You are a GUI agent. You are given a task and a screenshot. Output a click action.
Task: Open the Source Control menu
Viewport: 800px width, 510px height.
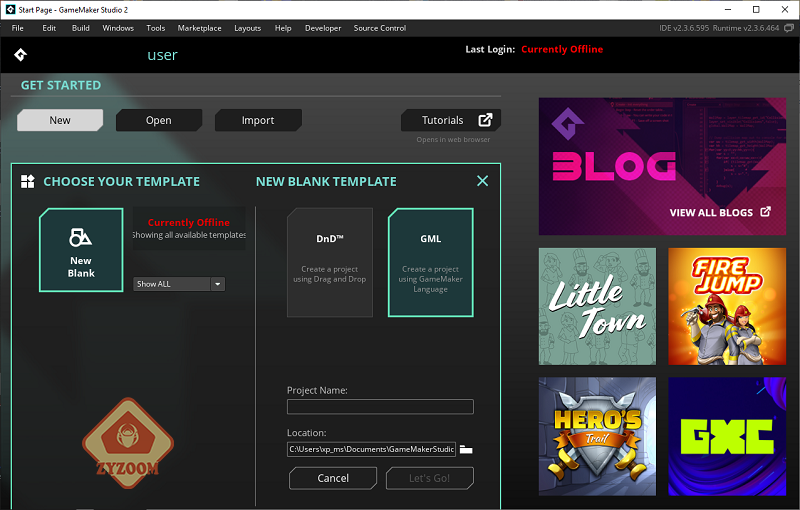(x=380, y=28)
